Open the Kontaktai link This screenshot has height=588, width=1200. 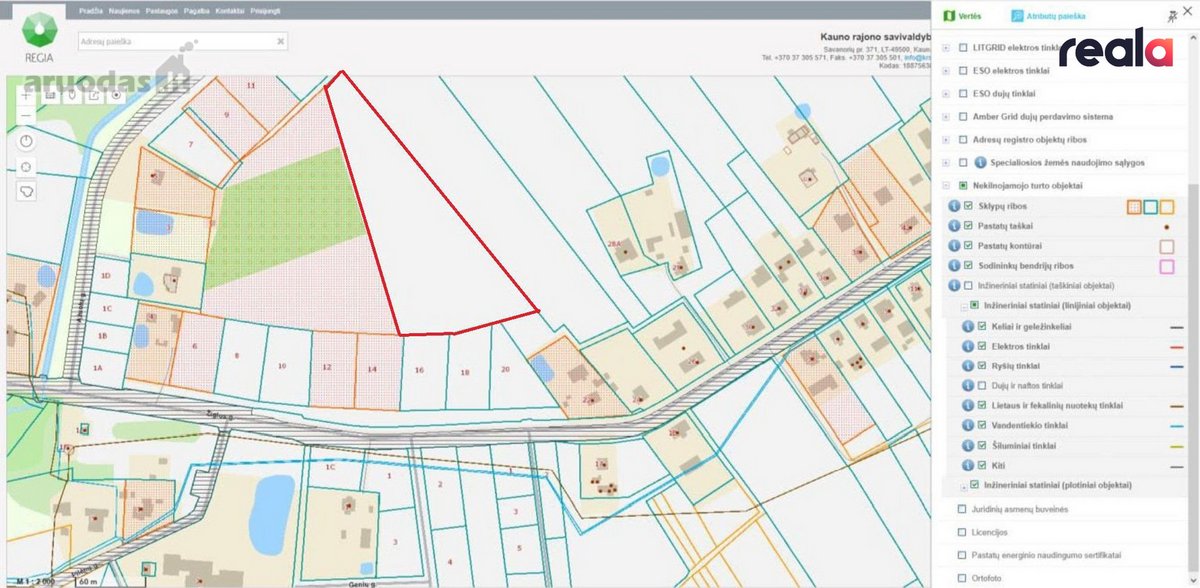[230, 9]
